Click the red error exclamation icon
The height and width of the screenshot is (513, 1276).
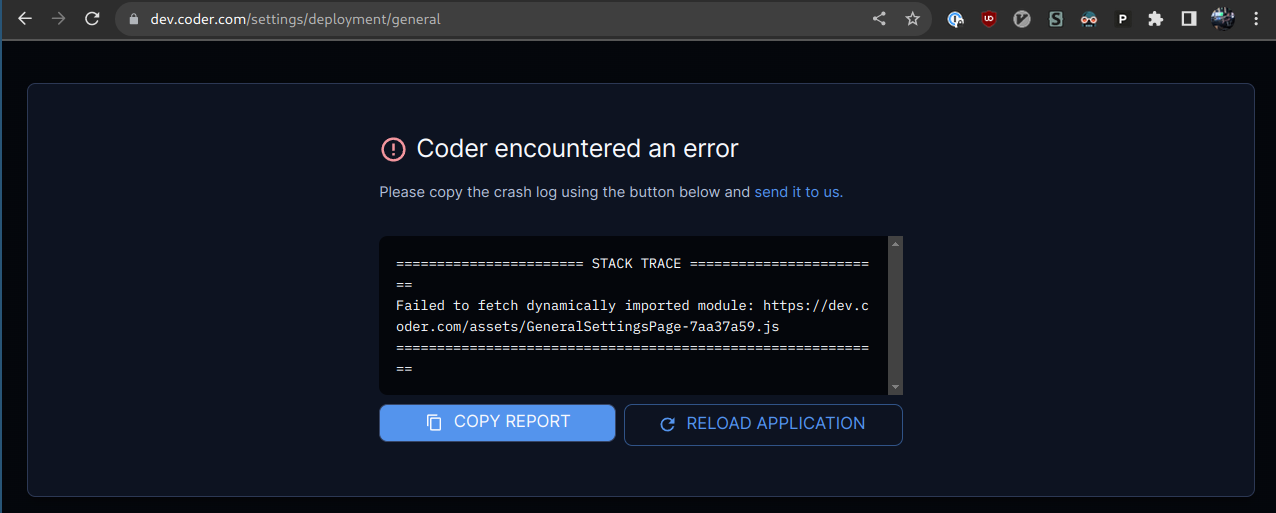(393, 150)
